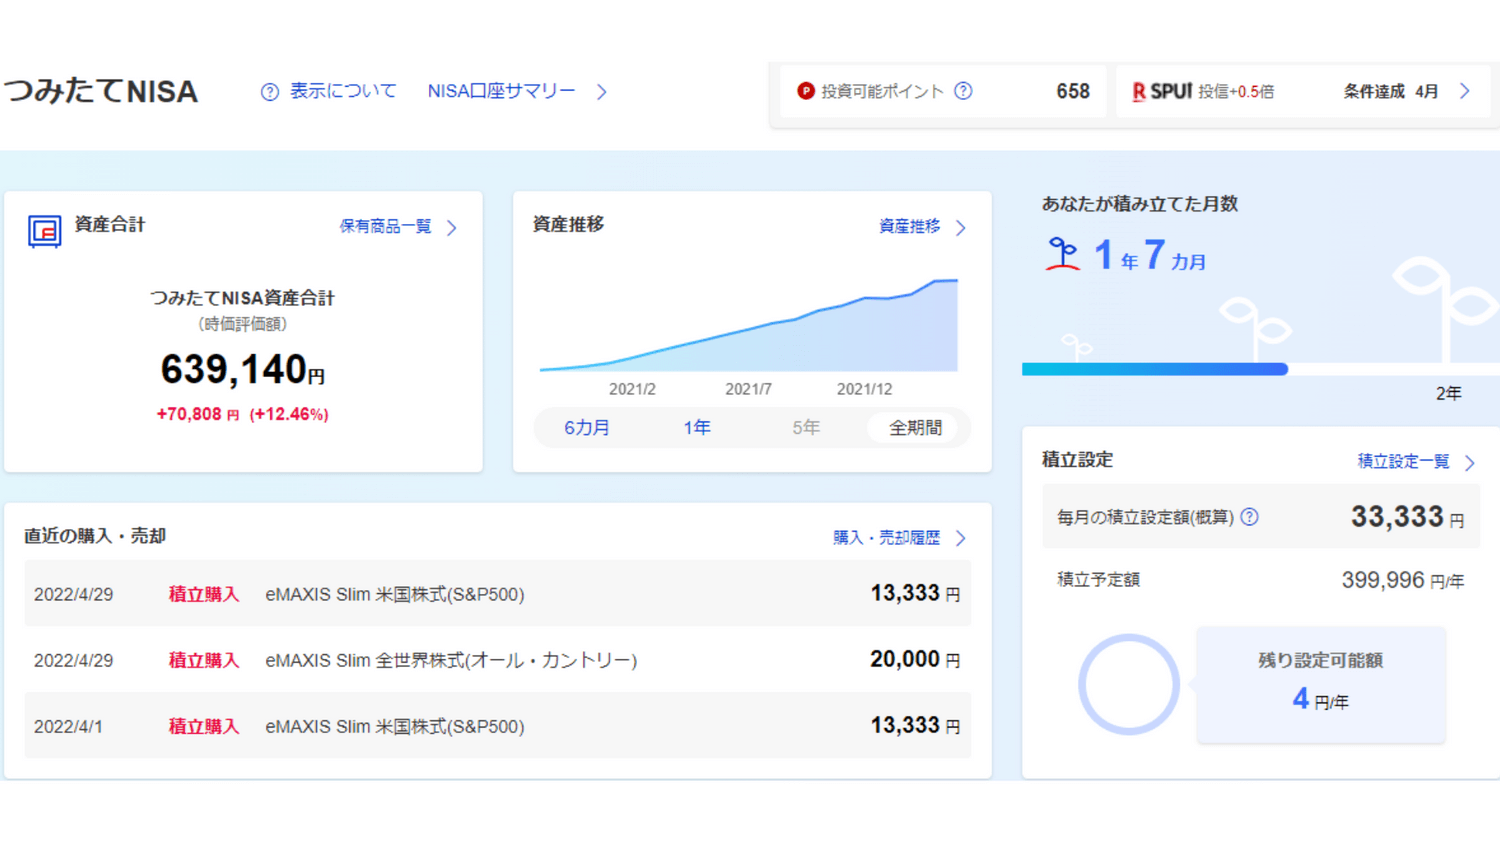Click the 2022/4/29 S&P500 purchase row

(497, 594)
